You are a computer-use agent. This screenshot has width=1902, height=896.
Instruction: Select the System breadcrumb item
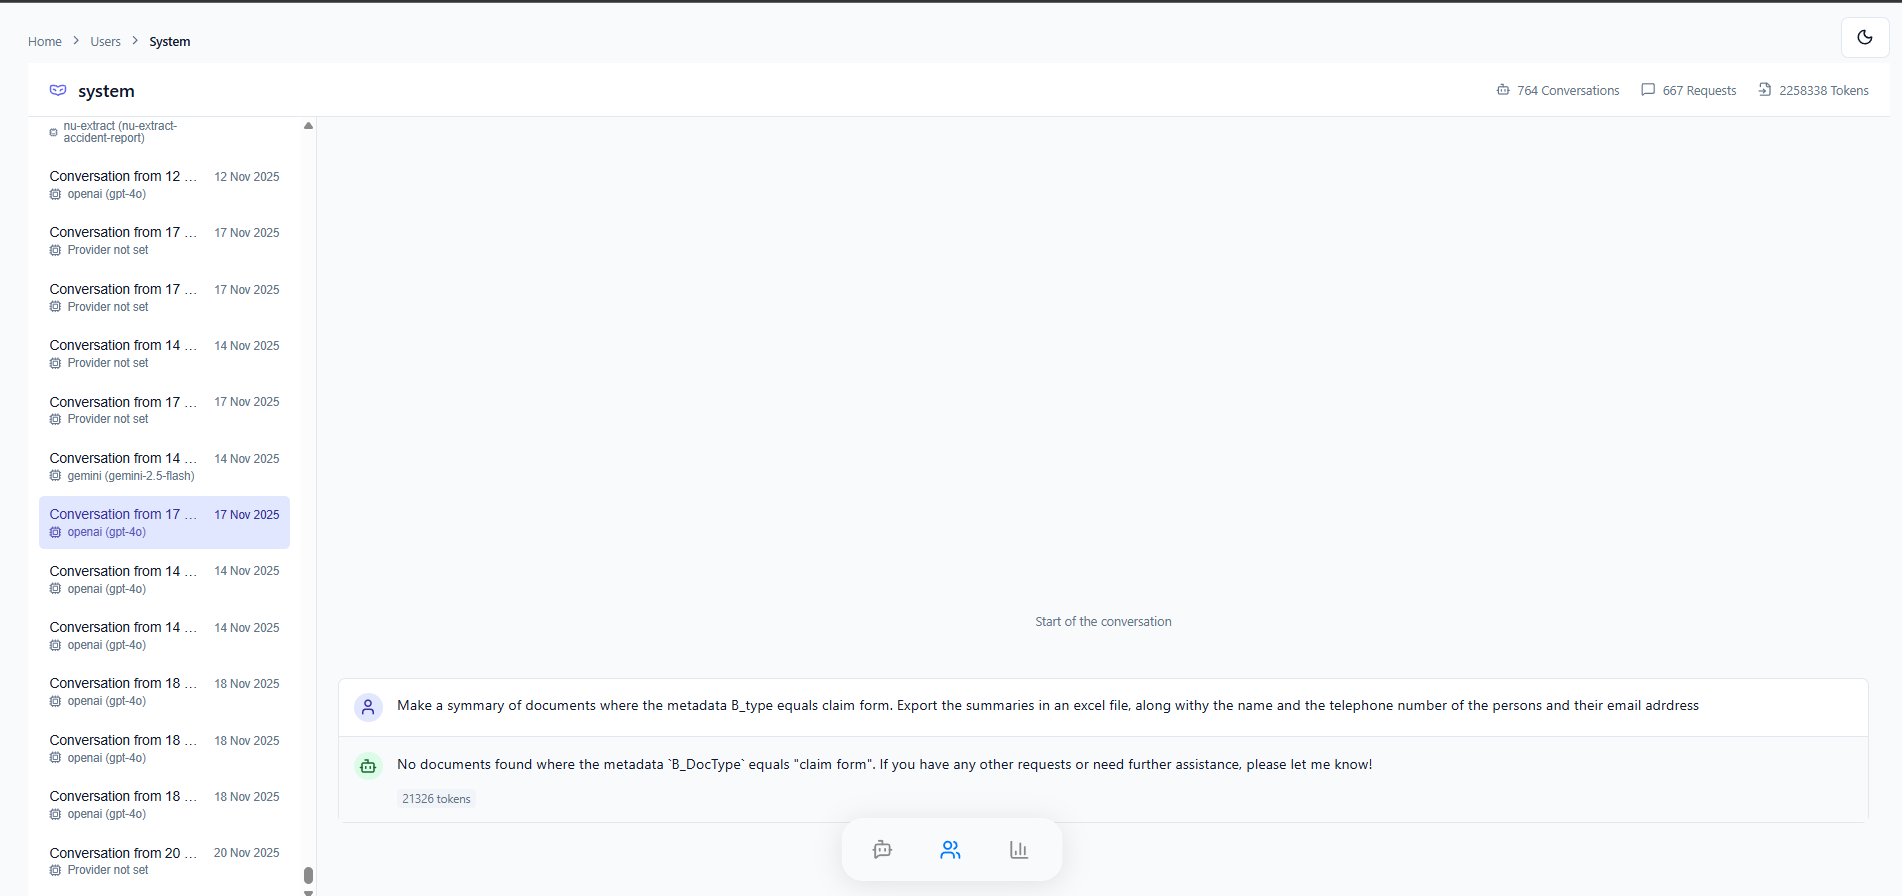(x=169, y=42)
